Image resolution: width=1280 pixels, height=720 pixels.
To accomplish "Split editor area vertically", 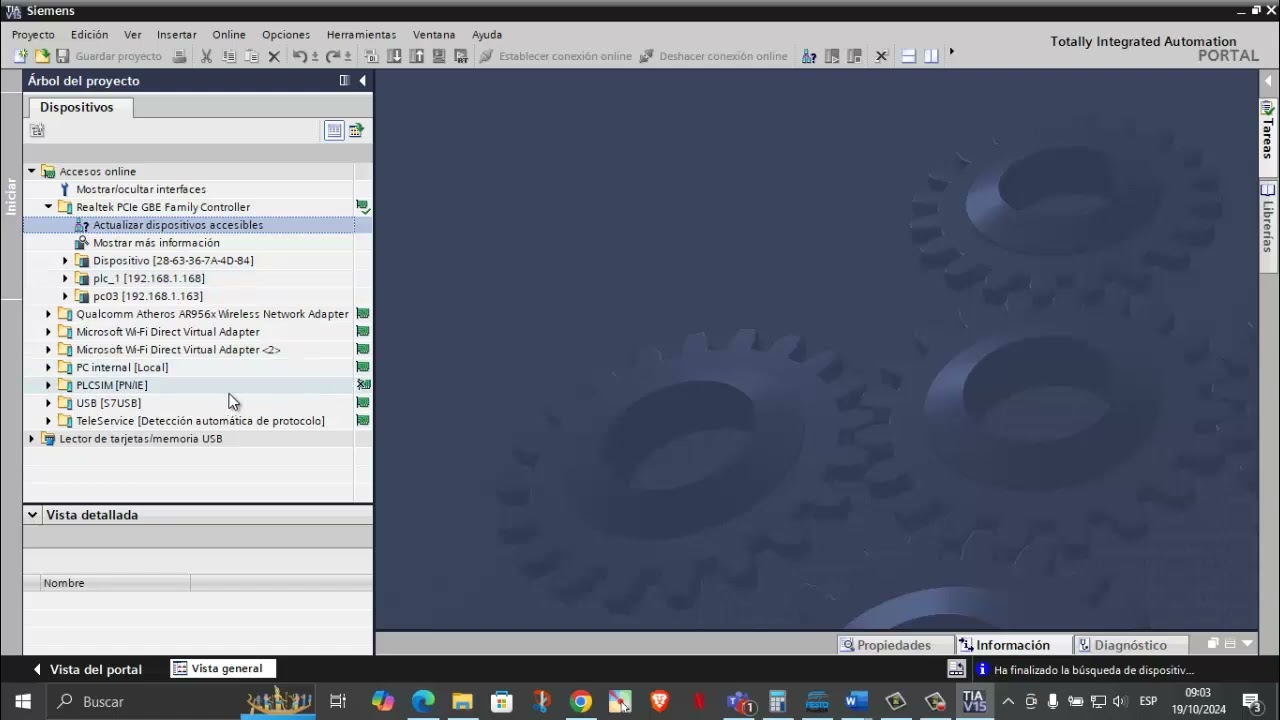I will coord(931,56).
